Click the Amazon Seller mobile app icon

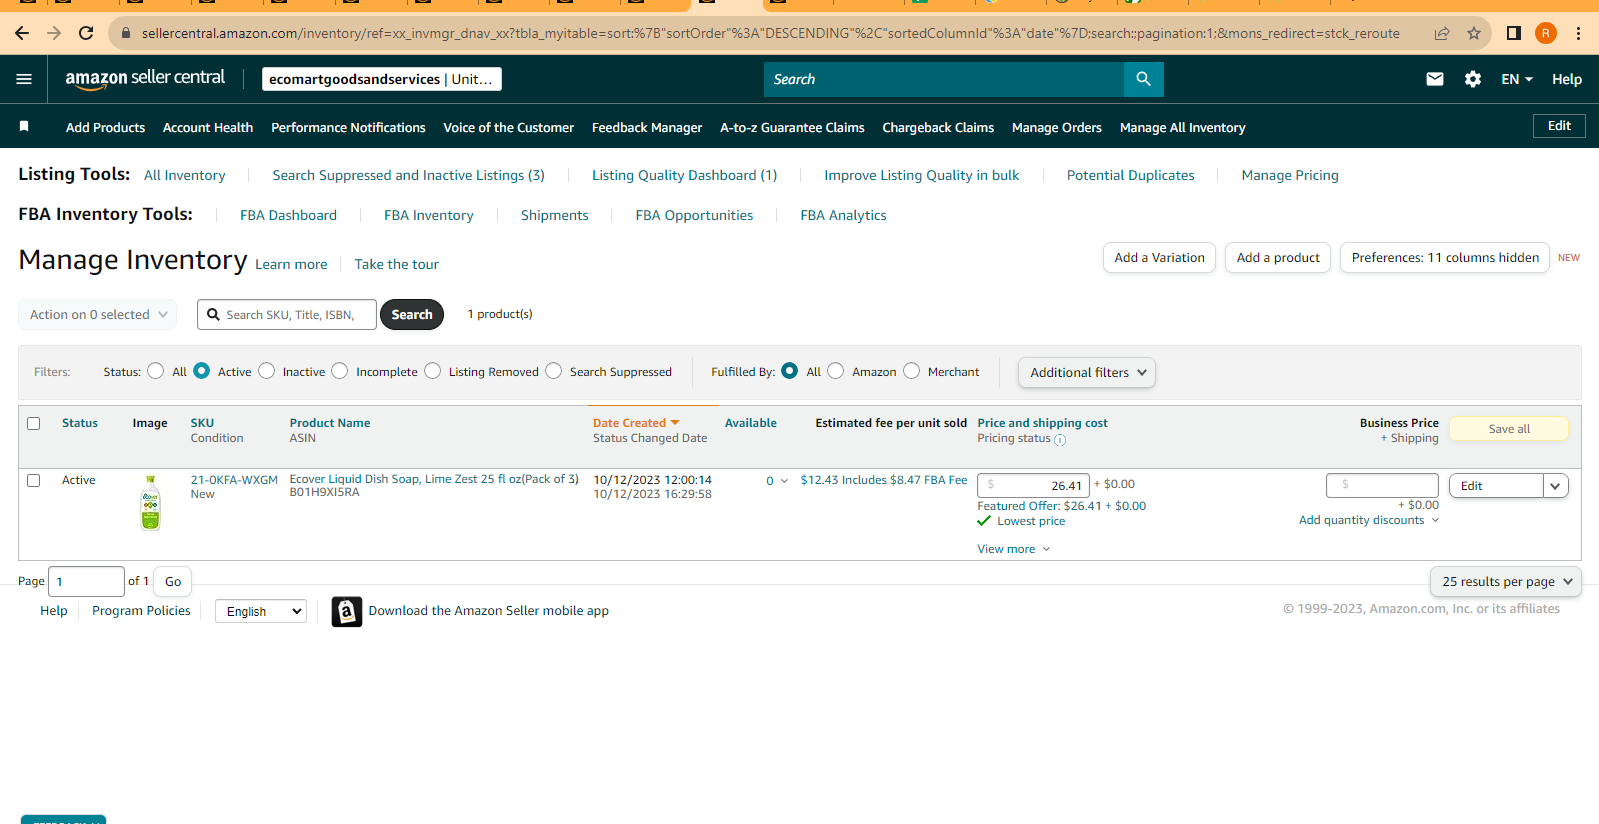pos(347,611)
